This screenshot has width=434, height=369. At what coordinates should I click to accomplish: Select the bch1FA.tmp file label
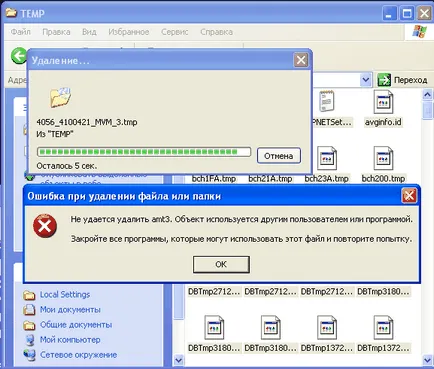click(214, 179)
